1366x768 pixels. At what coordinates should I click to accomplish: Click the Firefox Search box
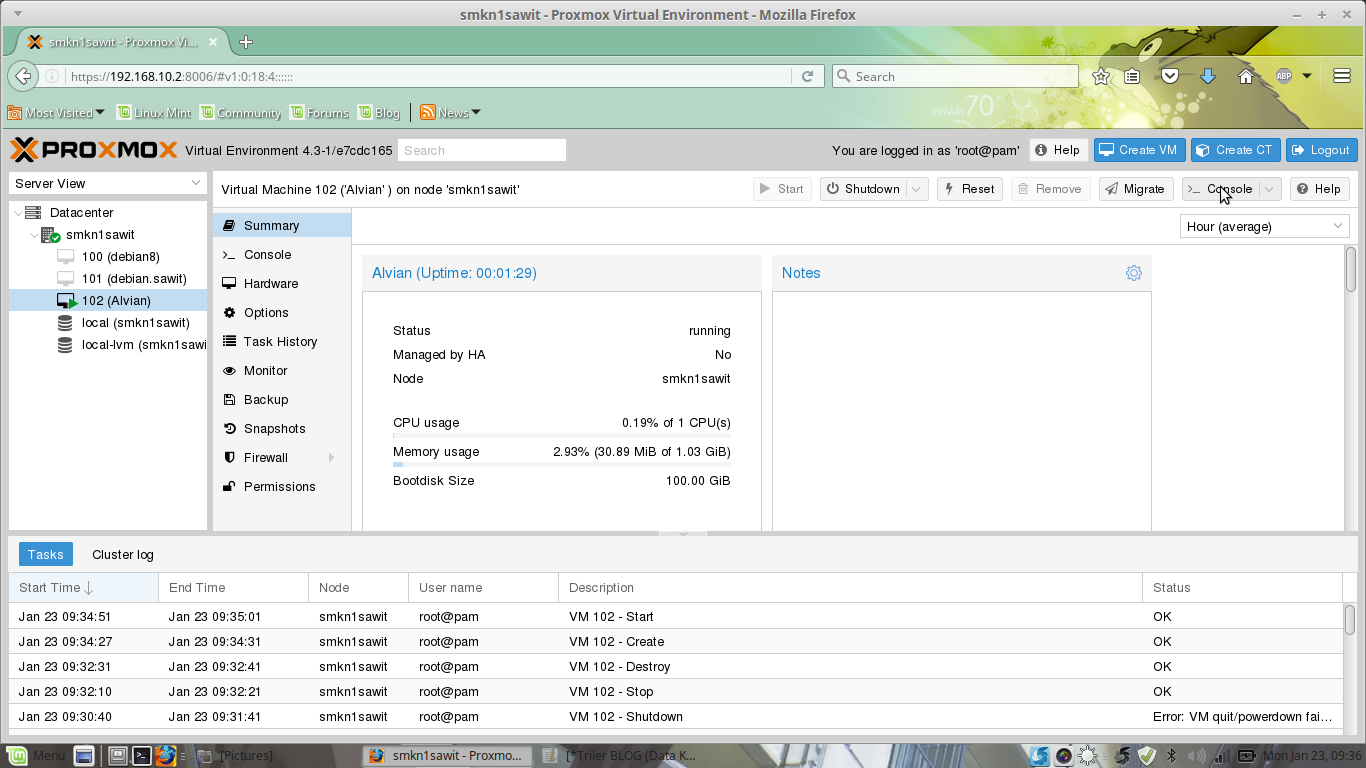(955, 76)
